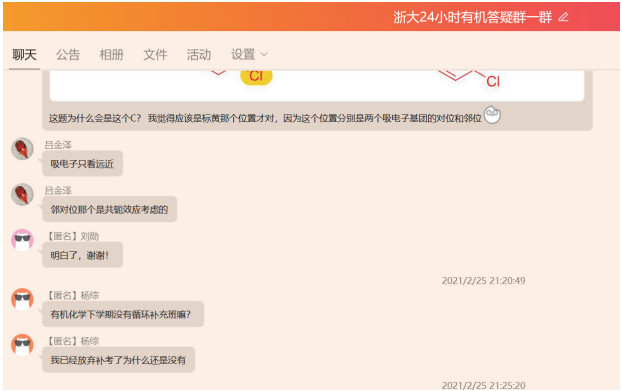Select the sender name 吕金泽 above 吸电子只看远近
Image resolution: width=622 pixels, height=391 pixels.
pyautogui.click(x=58, y=145)
